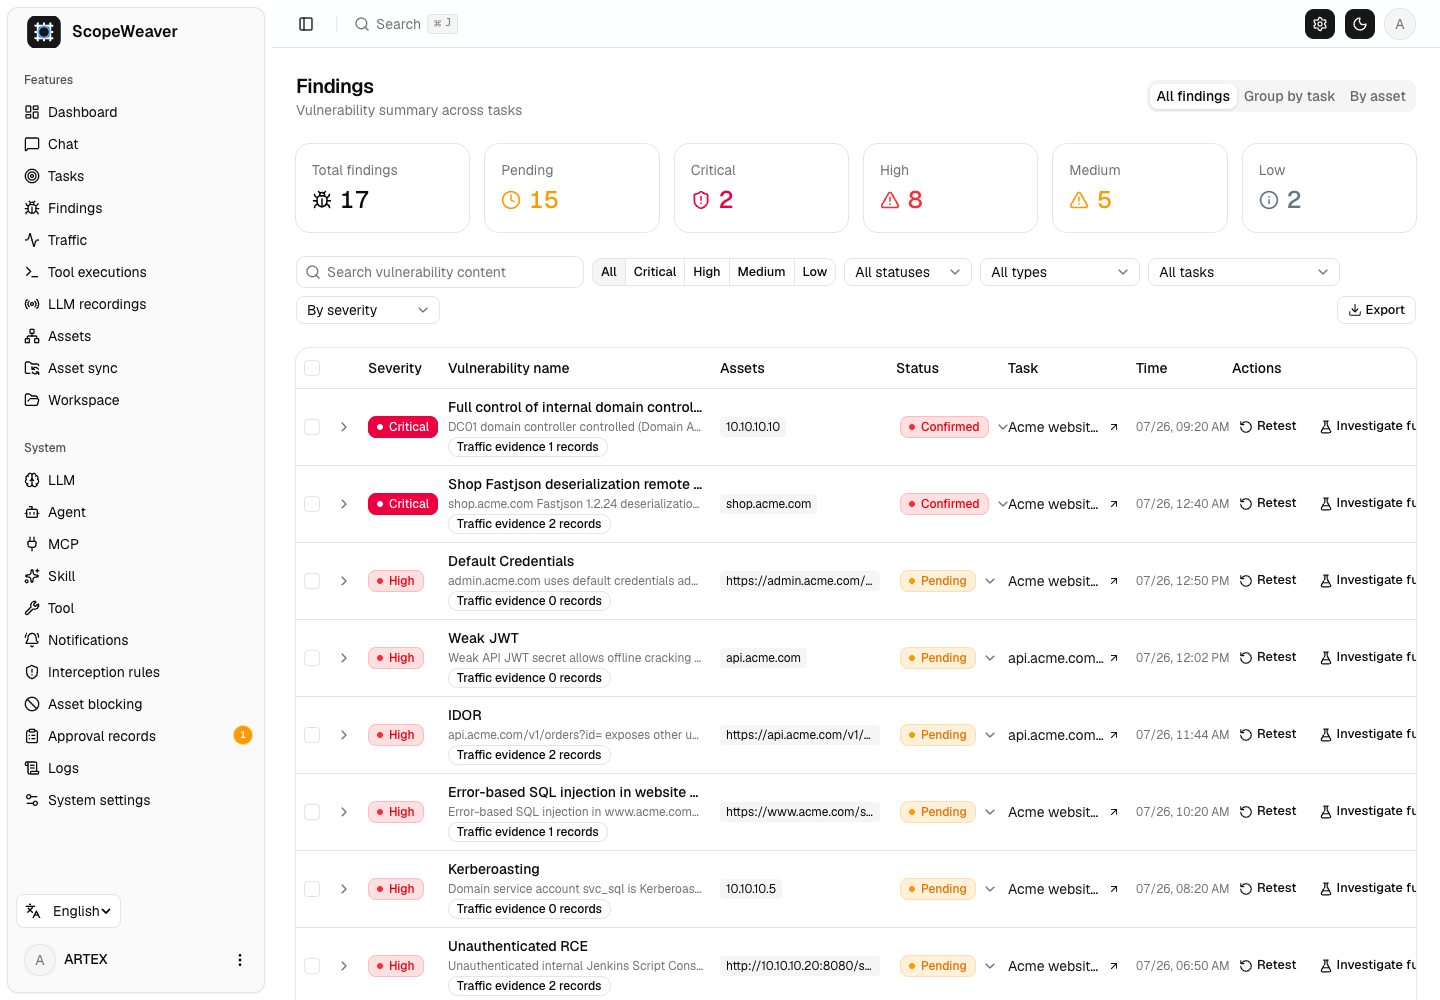Image resolution: width=1440 pixels, height=1000 pixels.
Task: Open the All types dropdown
Action: [x=1060, y=272]
